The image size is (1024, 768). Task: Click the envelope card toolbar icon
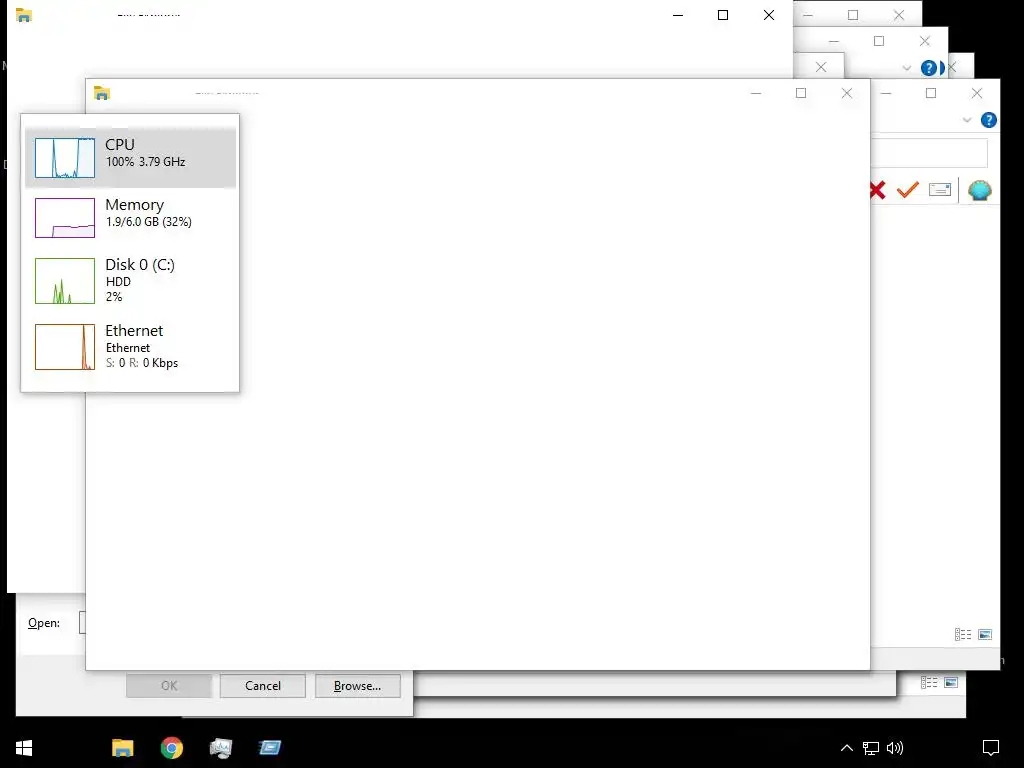click(940, 189)
